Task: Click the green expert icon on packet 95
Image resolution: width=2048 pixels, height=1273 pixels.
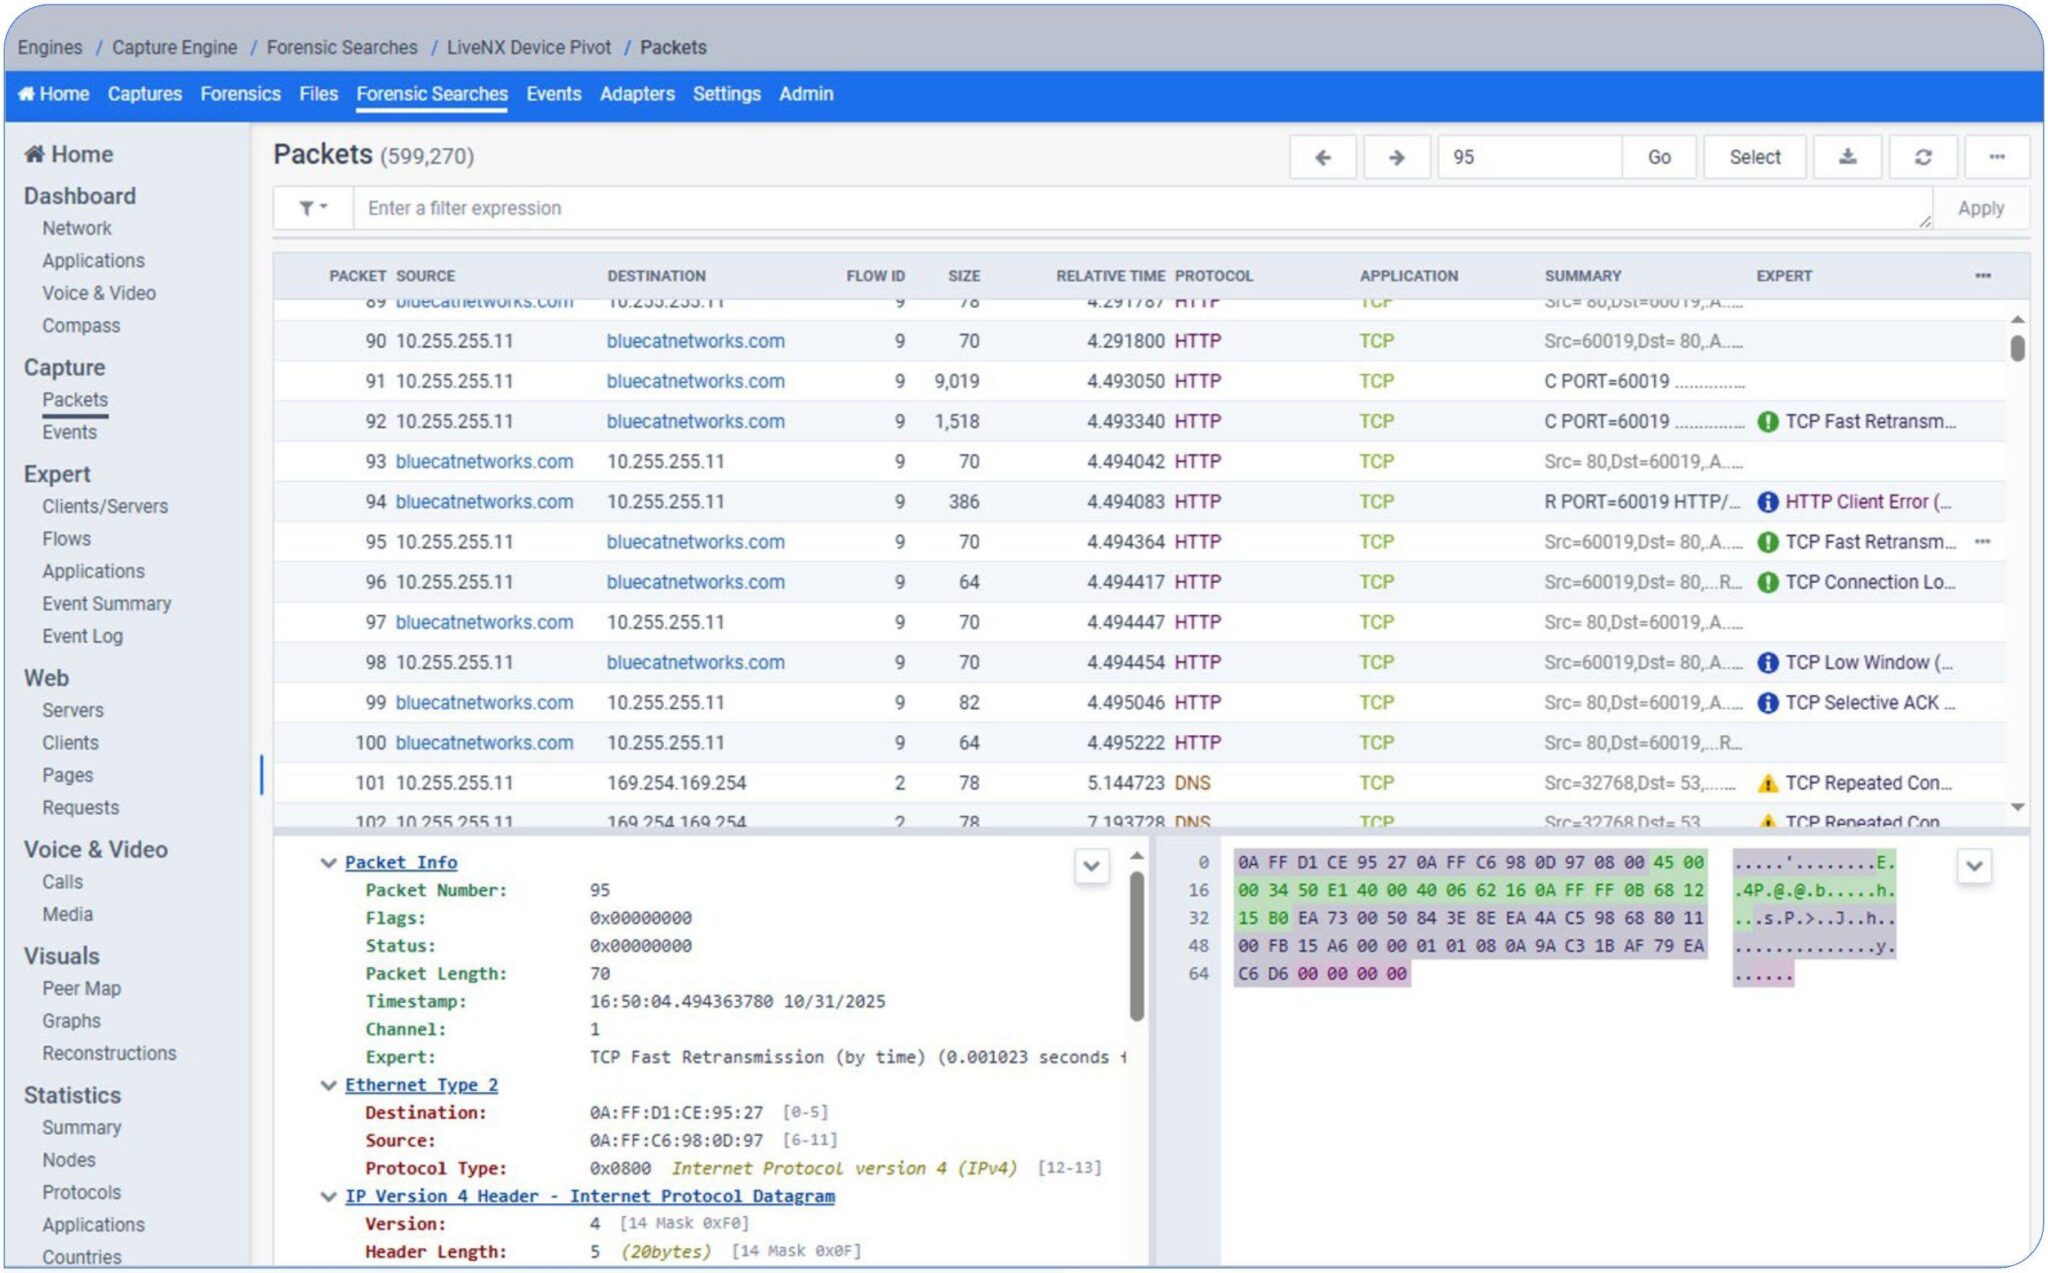Action: coord(1767,542)
